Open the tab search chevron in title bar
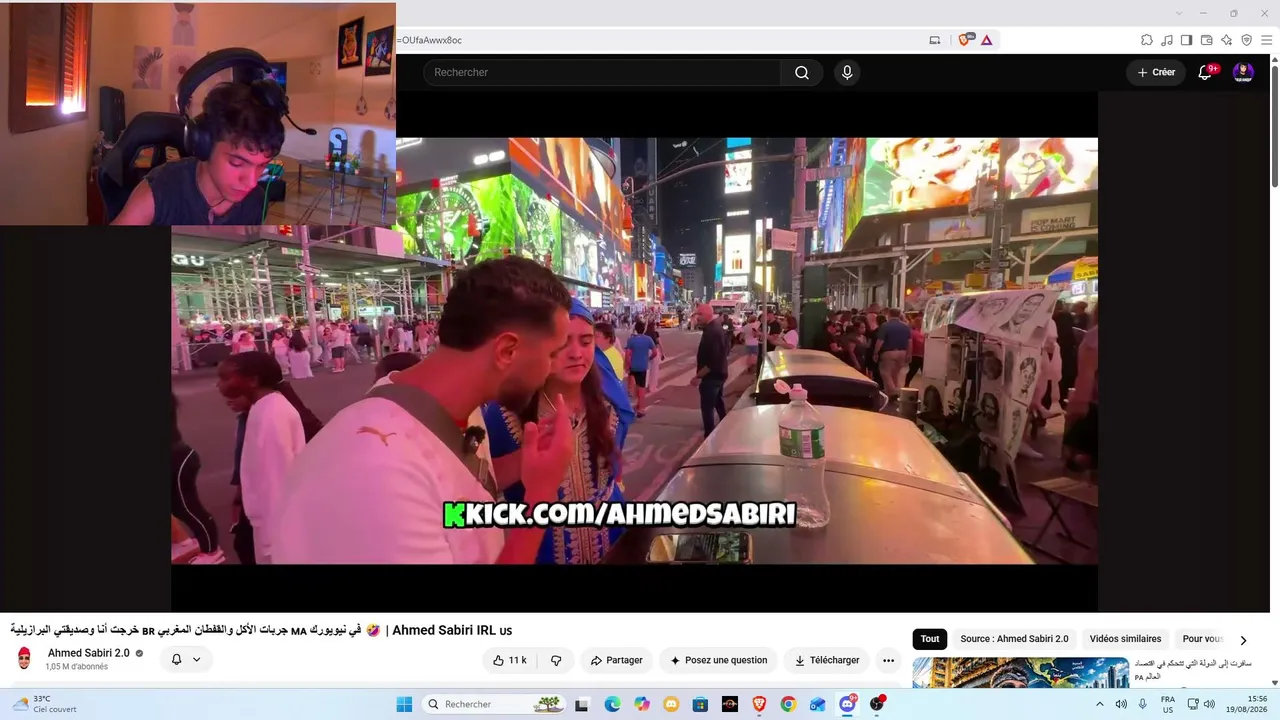The height and width of the screenshot is (720, 1280). coord(1179,13)
